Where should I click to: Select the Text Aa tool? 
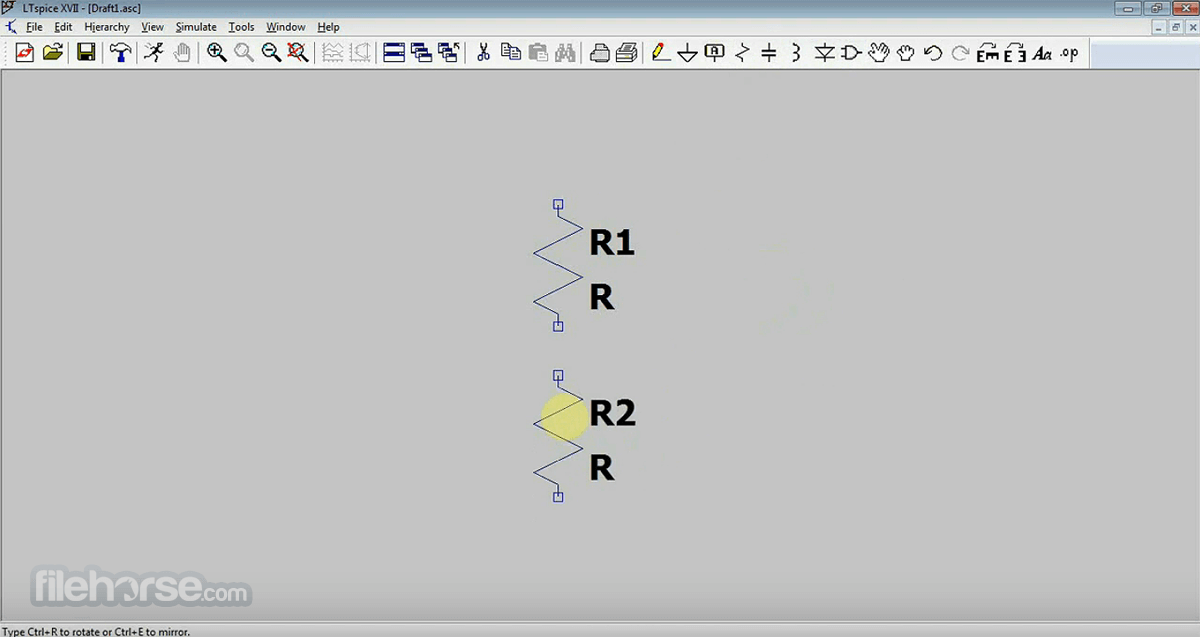[1042, 53]
